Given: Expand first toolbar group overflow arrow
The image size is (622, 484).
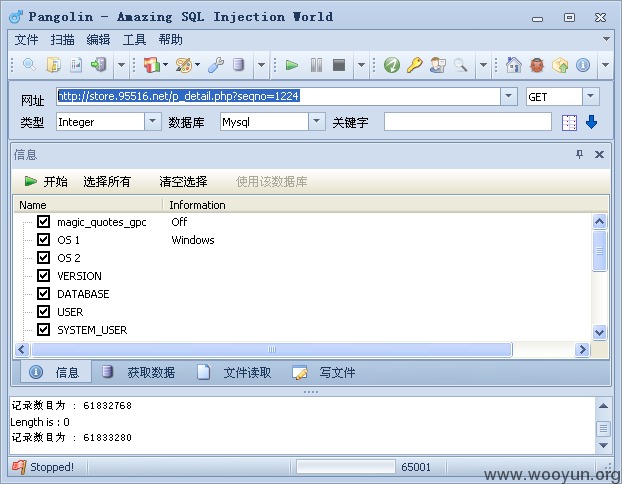Looking at the screenshot, I should click(121, 65).
